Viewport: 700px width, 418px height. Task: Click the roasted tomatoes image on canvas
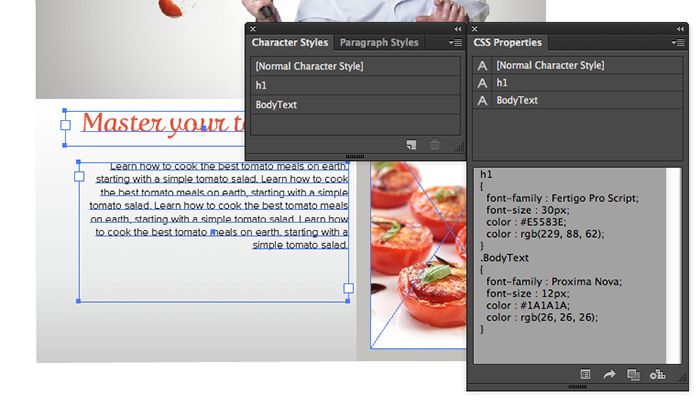pyautogui.click(x=418, y=255)
